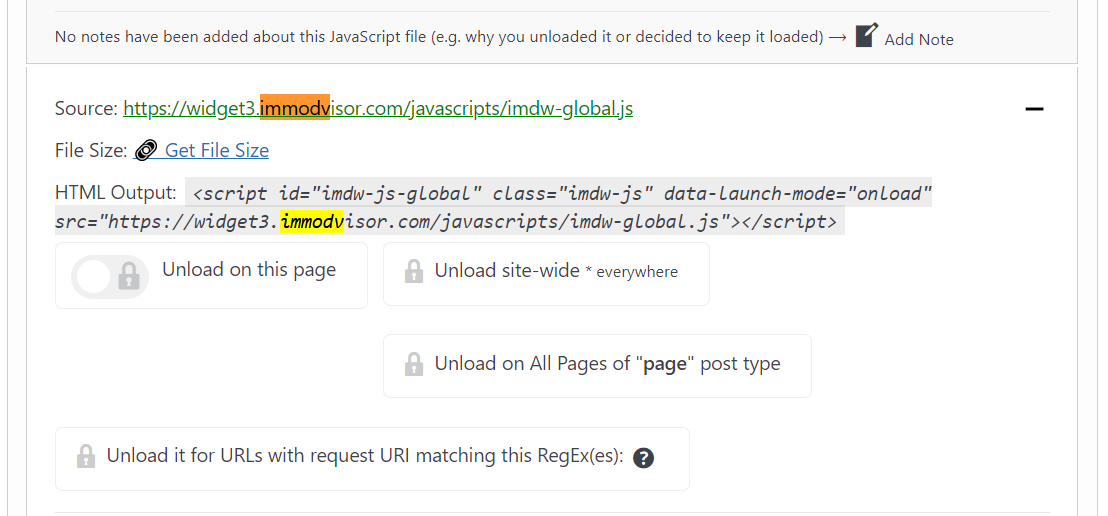Select Unload site-wide everywhere option
The width and height of the screenshot is (1108, 516).
coord(546,274)
